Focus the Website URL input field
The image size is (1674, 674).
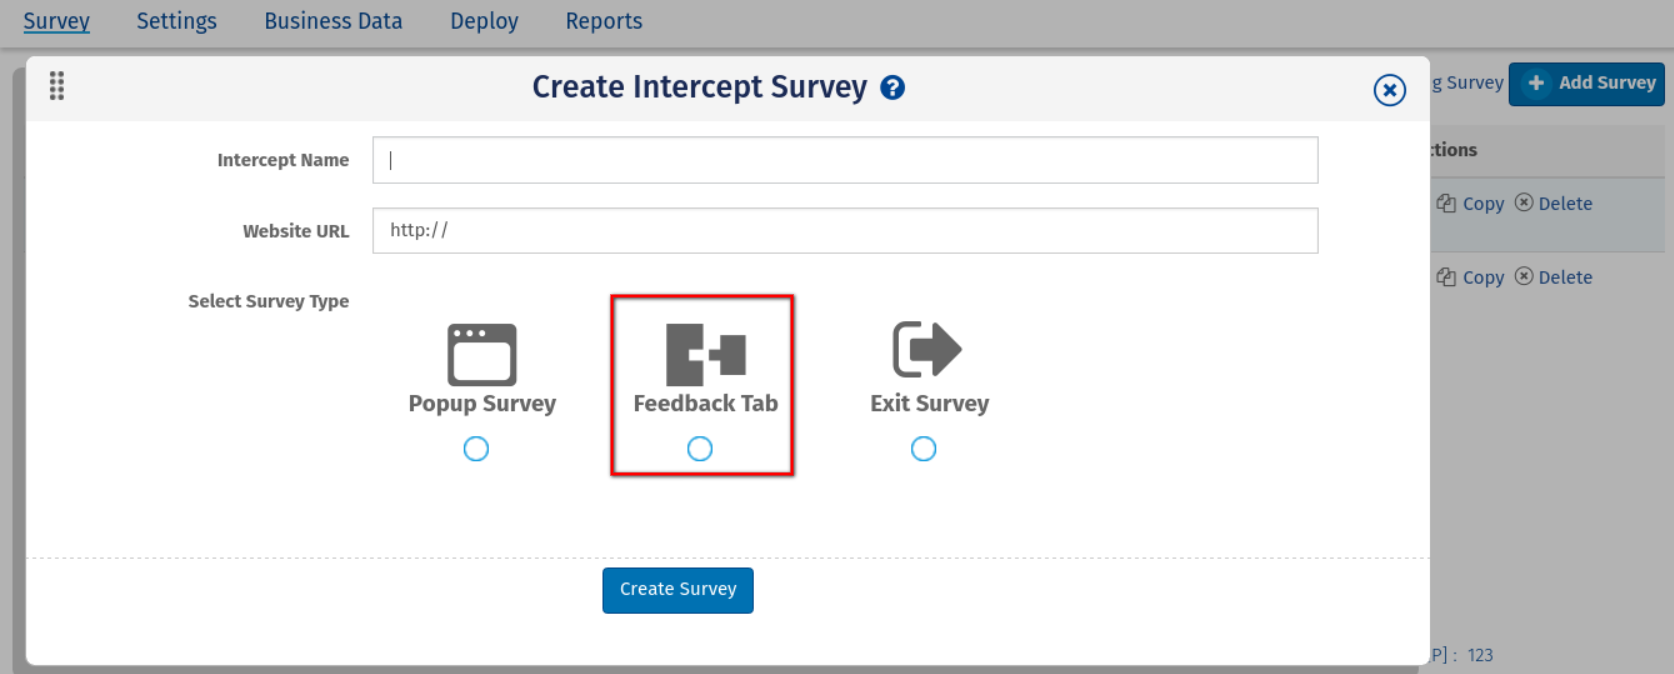pos(845,230)
